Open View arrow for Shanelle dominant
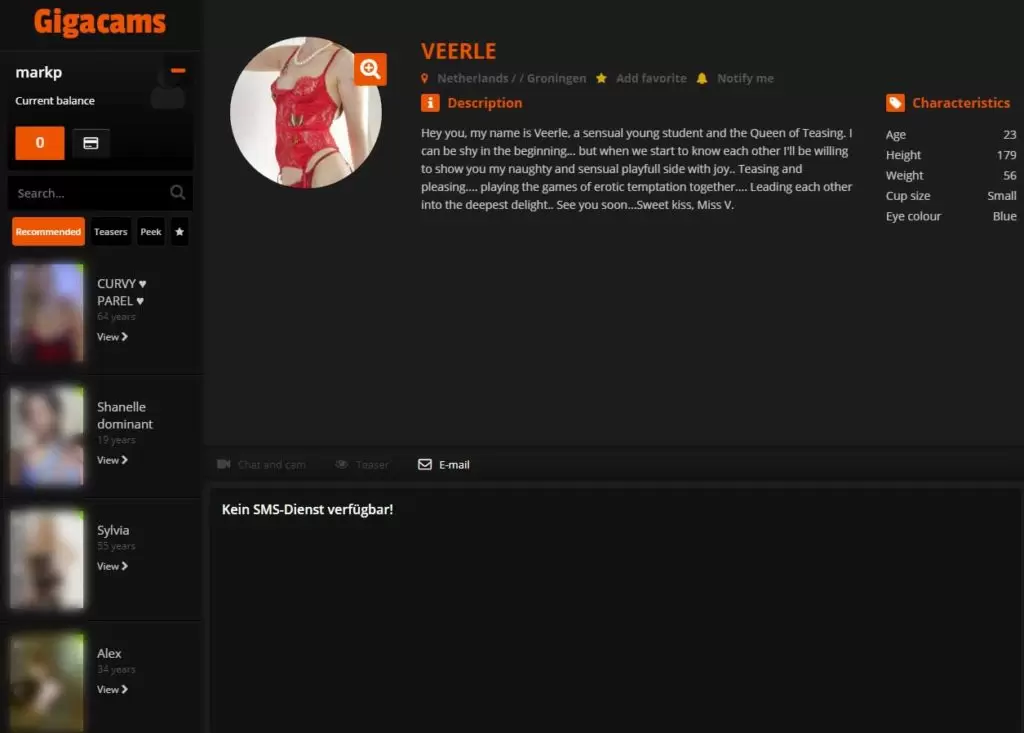Viewport: 1024px width, 733px height. (x=112, y=460)
